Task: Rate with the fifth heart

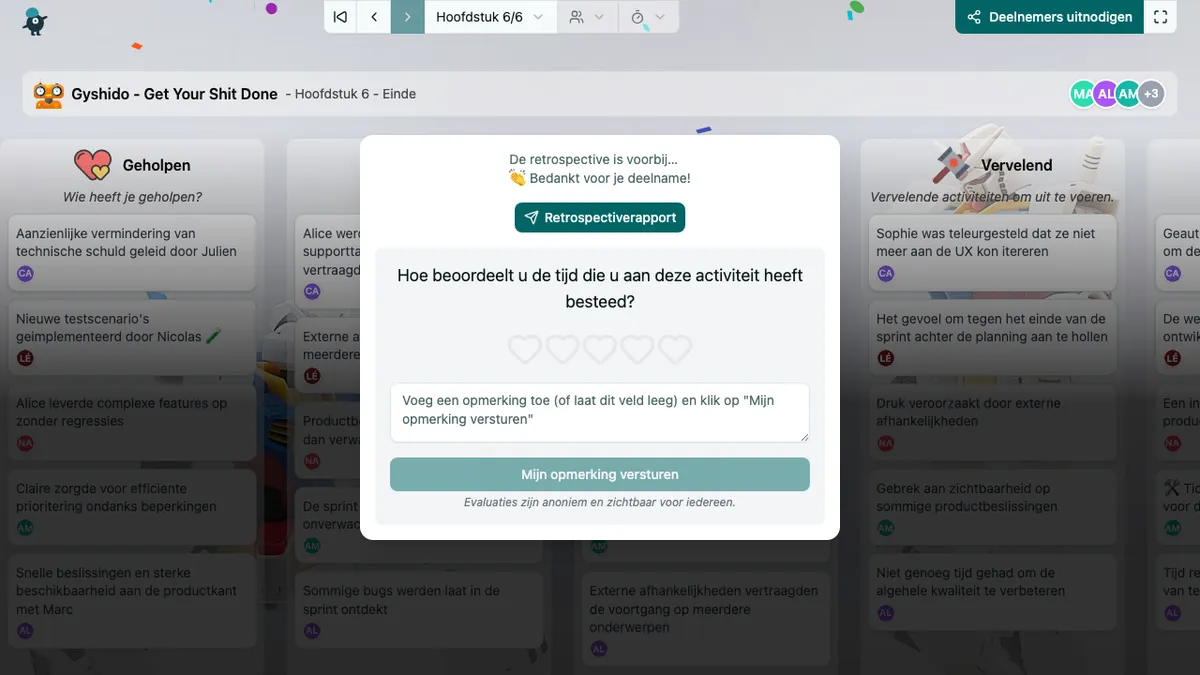Action: tap(675, 349)
